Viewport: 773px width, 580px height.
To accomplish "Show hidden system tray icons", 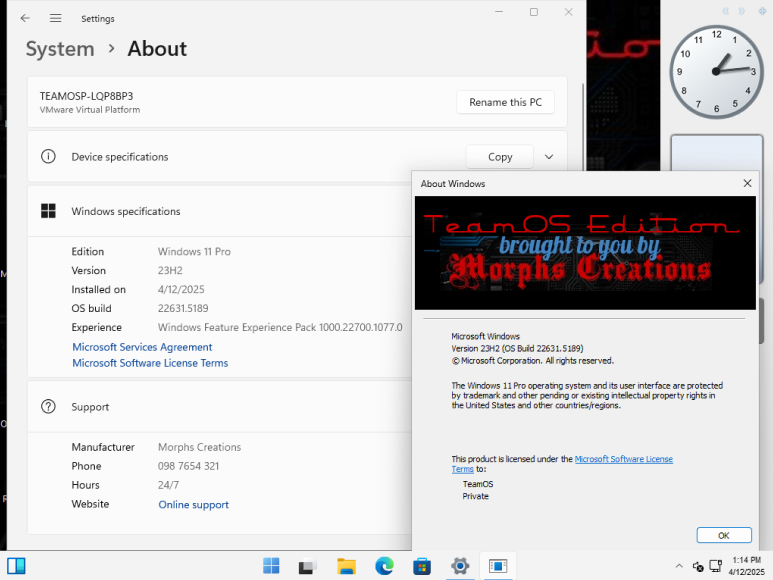I will (x=679, y=566).
